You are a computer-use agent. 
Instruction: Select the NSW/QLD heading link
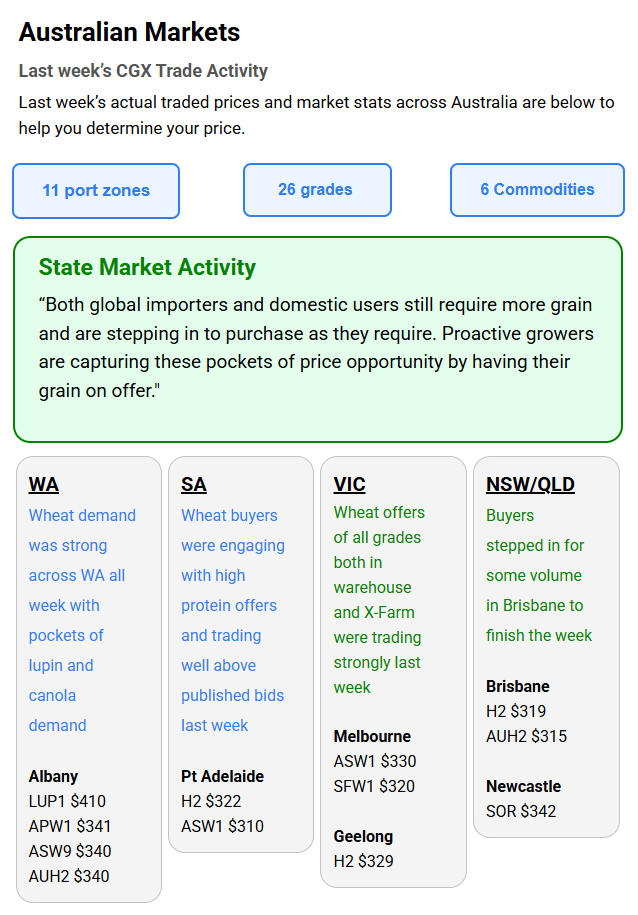click(530, 485)
